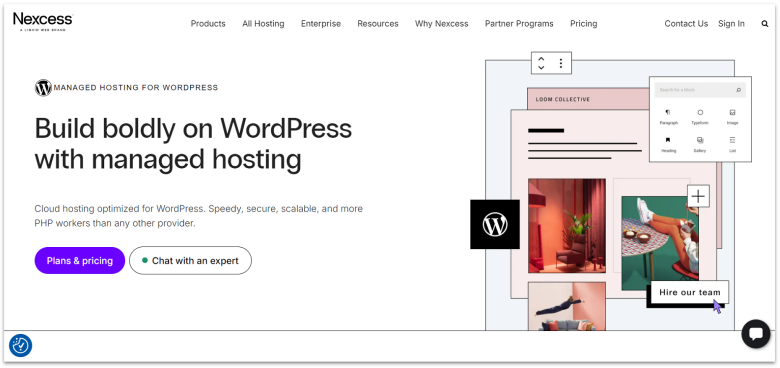Select the Gallery block icon
This screenshot has height=368, width=780.
click(x=700, y=140)
